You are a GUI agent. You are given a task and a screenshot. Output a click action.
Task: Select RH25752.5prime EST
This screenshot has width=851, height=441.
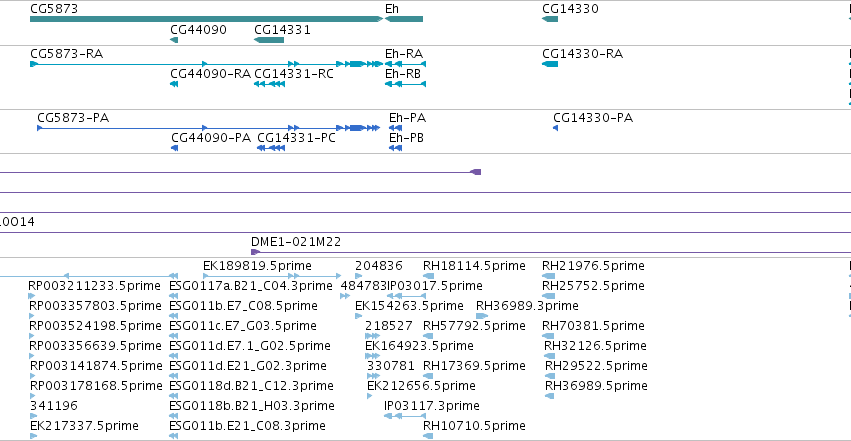pos(548,296)
